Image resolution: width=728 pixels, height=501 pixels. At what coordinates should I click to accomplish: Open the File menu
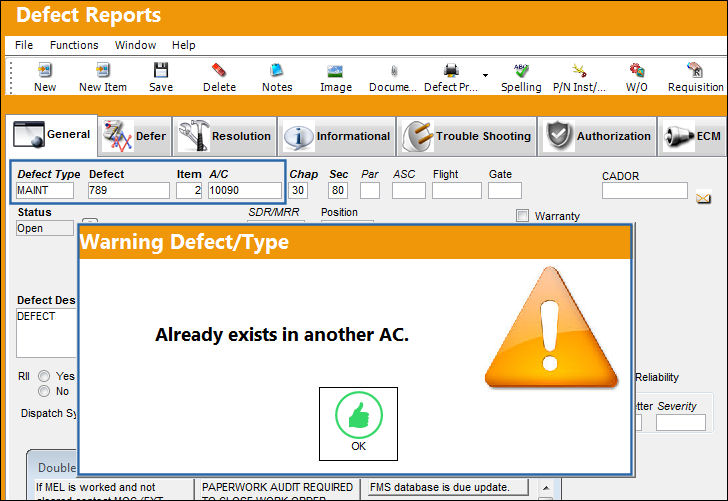[x=24, y=45]
